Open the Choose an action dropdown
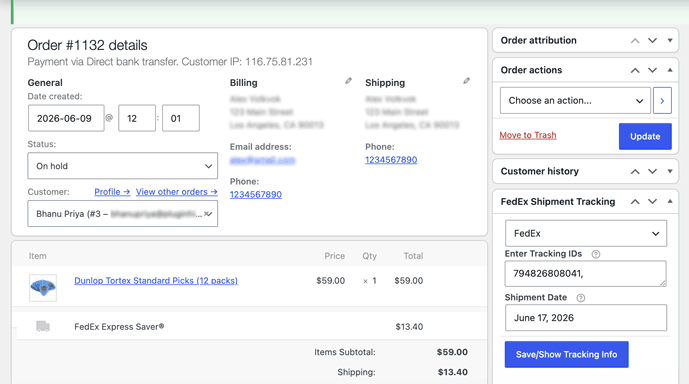Viewport: 689px width, 384px height. point(575,101)
